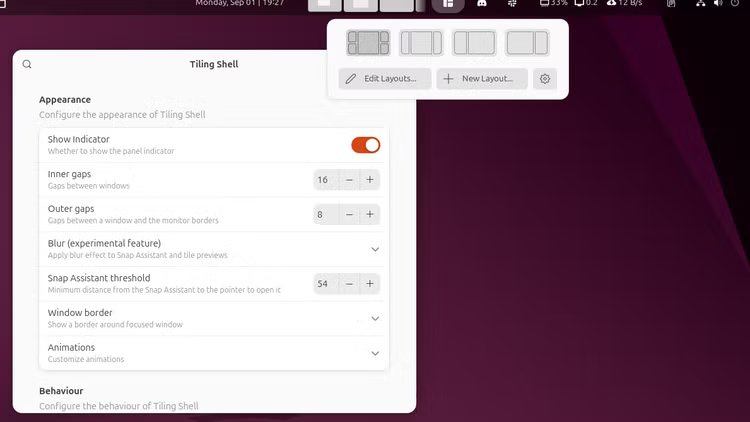Increase Outer gaps value
This screenshot has height=422, width=750.
click(370, 214)
